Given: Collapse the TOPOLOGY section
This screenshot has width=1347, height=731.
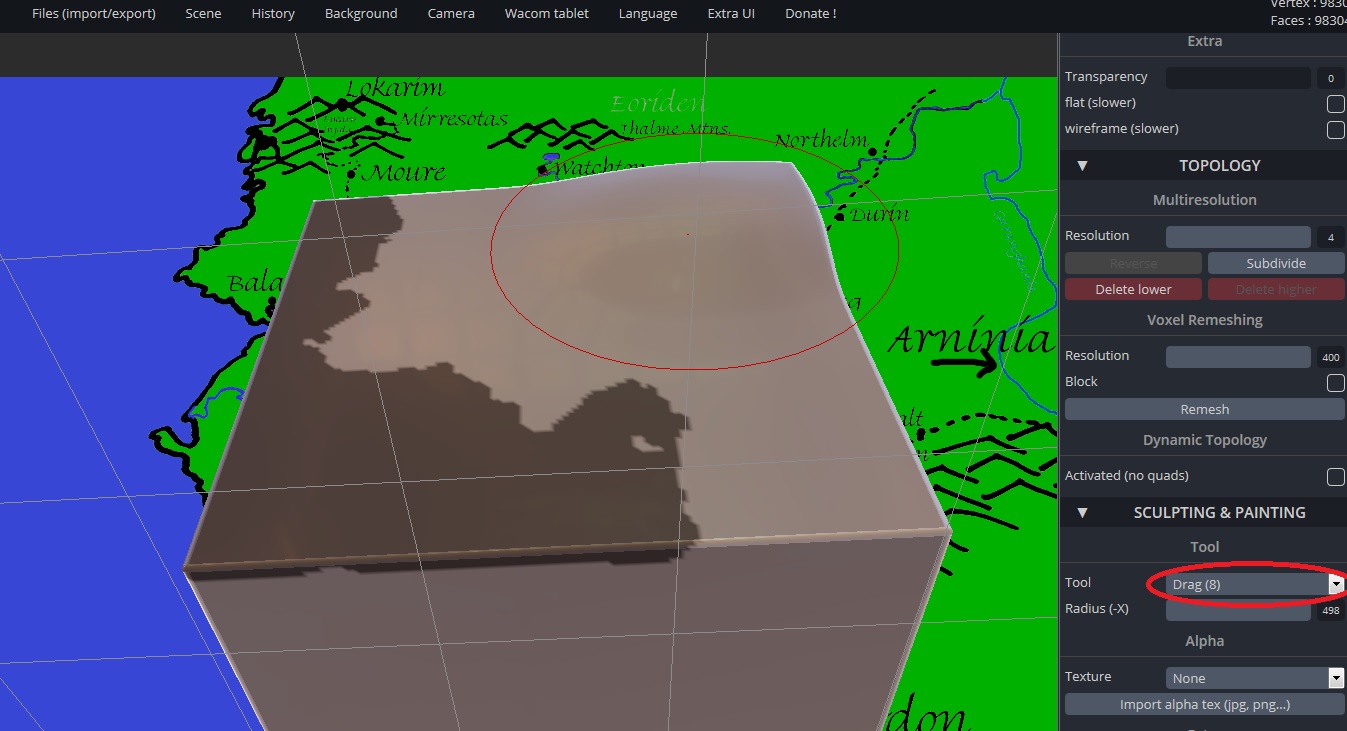Looking at the screenshot, I should pyautogui.click(x=1082, y=166).
